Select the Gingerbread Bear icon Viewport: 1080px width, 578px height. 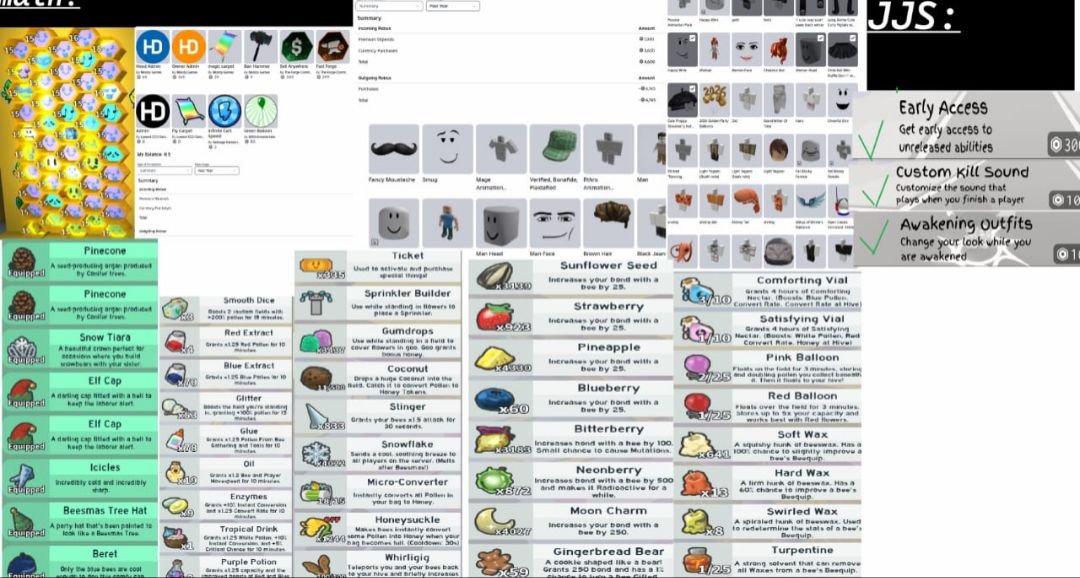click(x=496, y=561)
